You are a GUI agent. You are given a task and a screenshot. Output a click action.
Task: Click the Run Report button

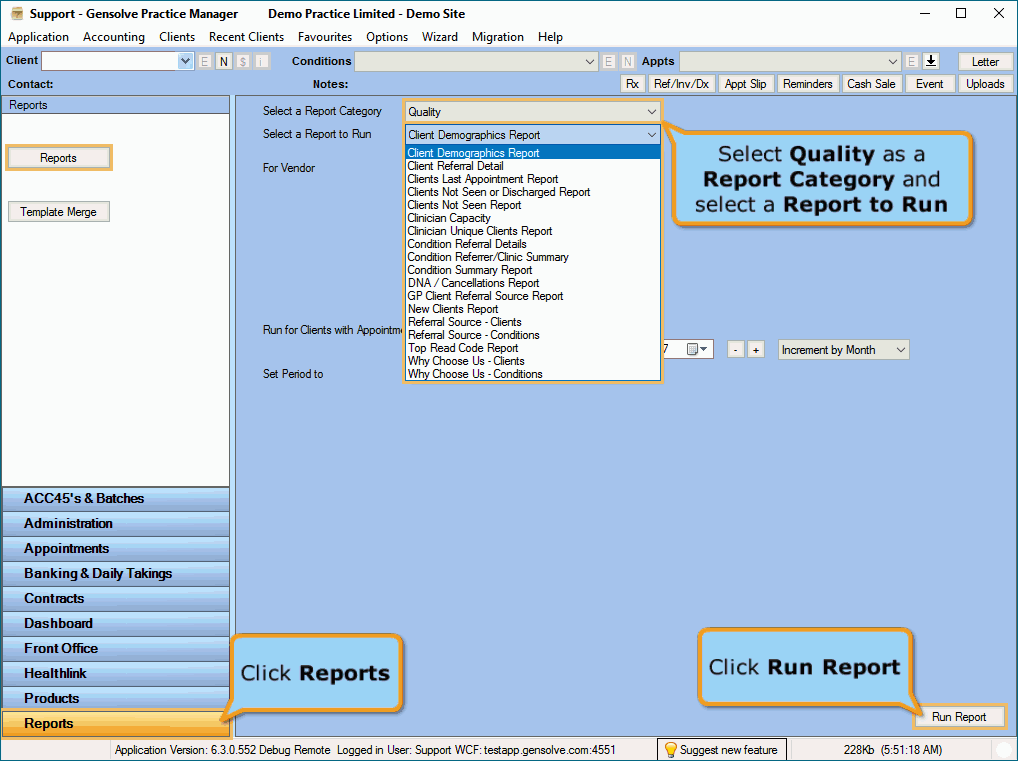click(959, 717)
